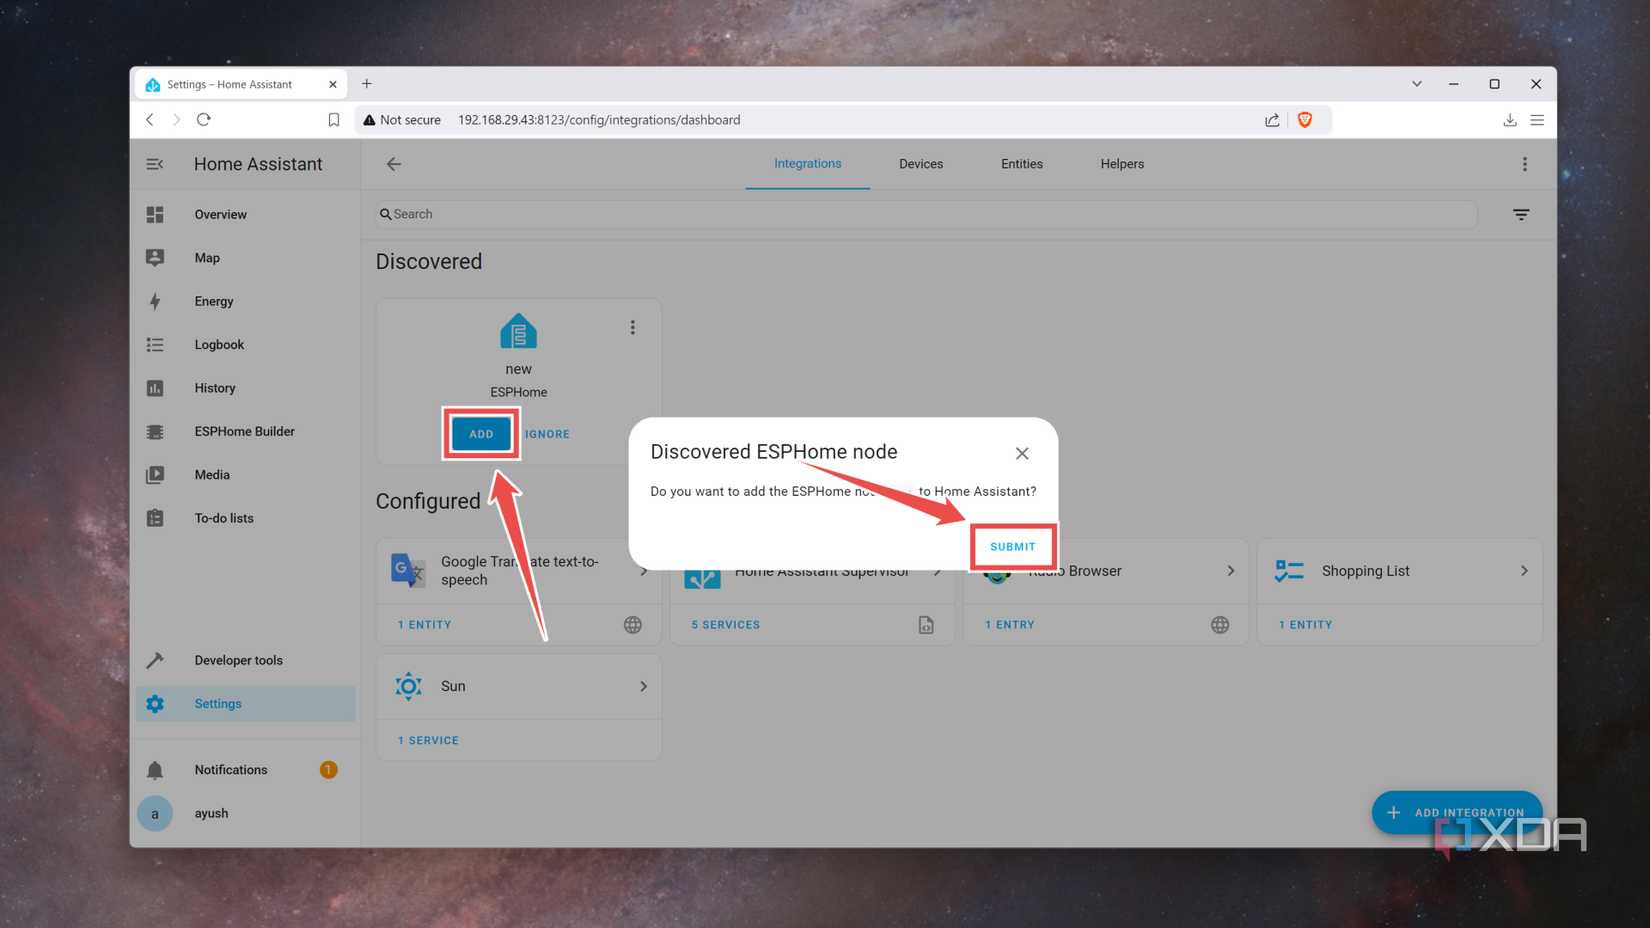
Task: Open browser downloads
Action: (x=1510, y=120)
